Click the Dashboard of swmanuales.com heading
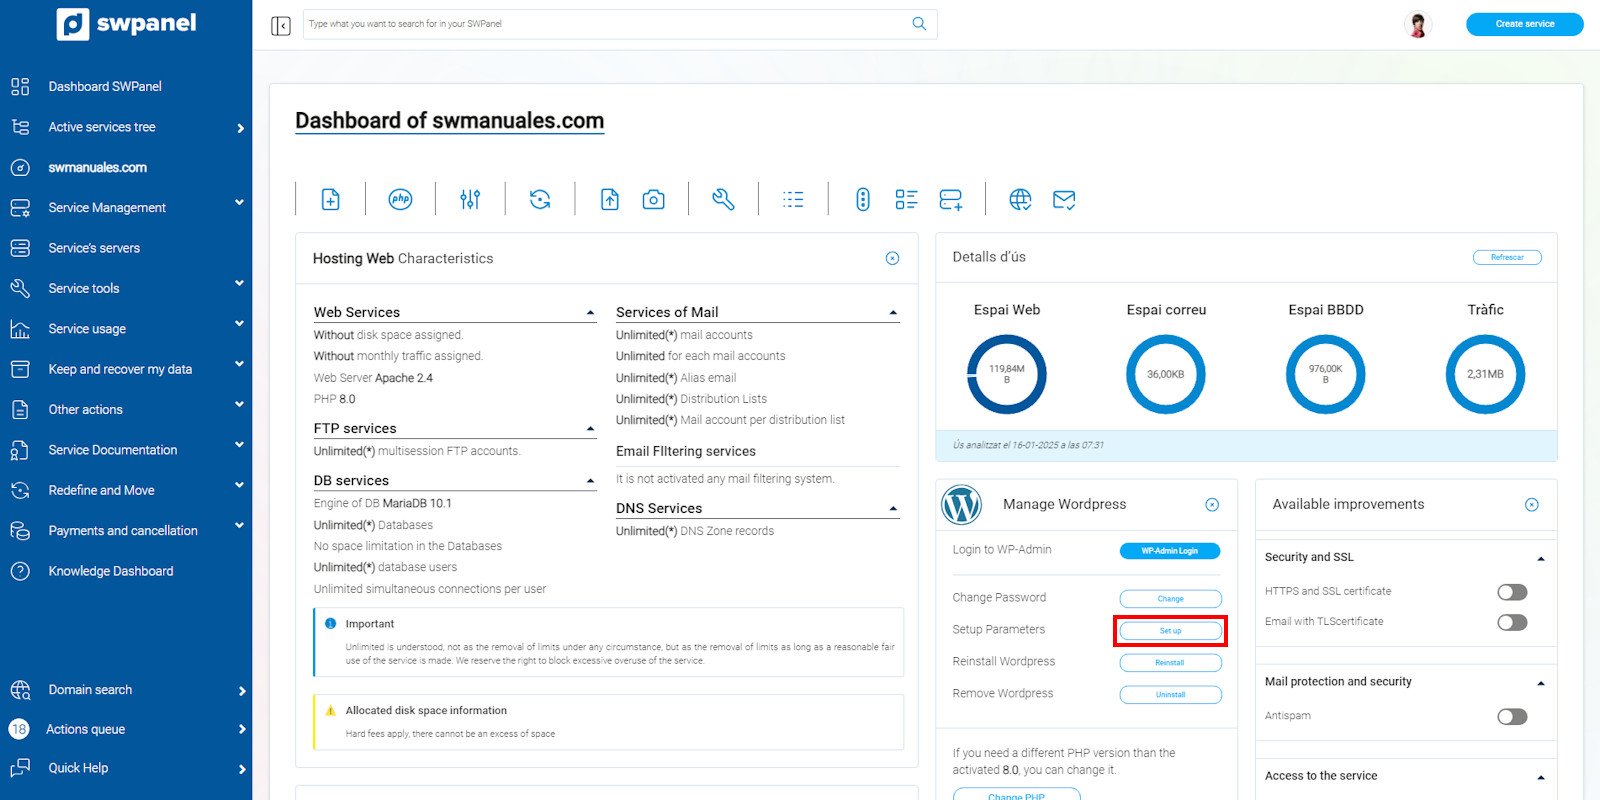 click(450, 121)
